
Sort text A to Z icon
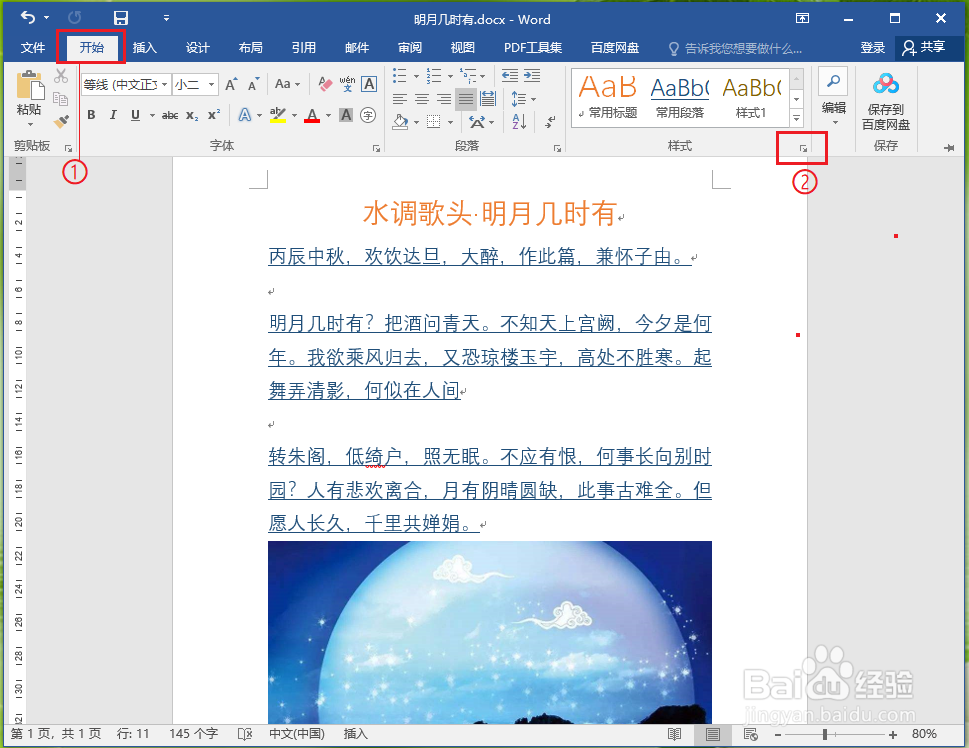pyautogui.click(x=519, y=121)
